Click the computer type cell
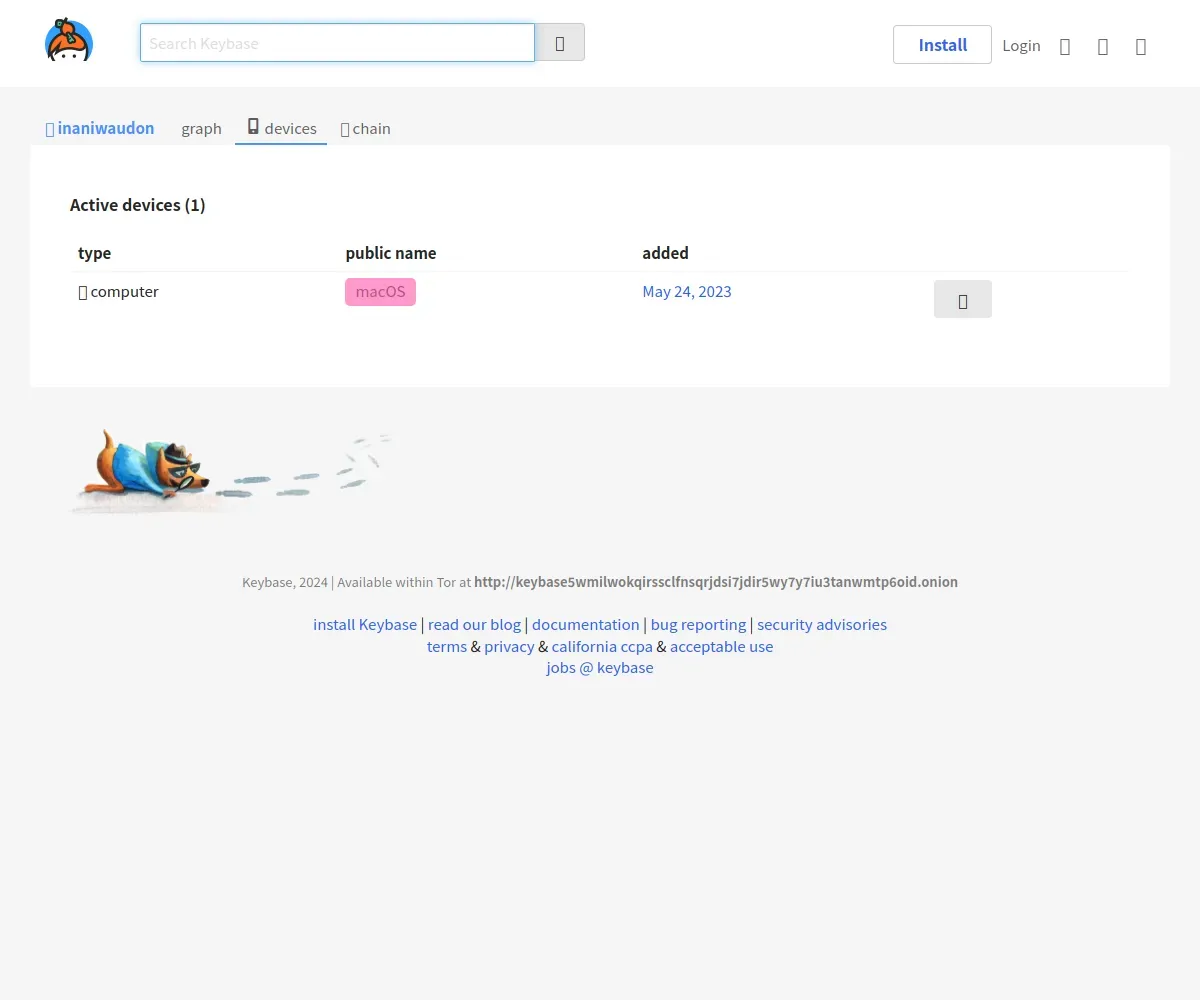This screenshot has width=1200, height=1000. click(x=119, y=292)
